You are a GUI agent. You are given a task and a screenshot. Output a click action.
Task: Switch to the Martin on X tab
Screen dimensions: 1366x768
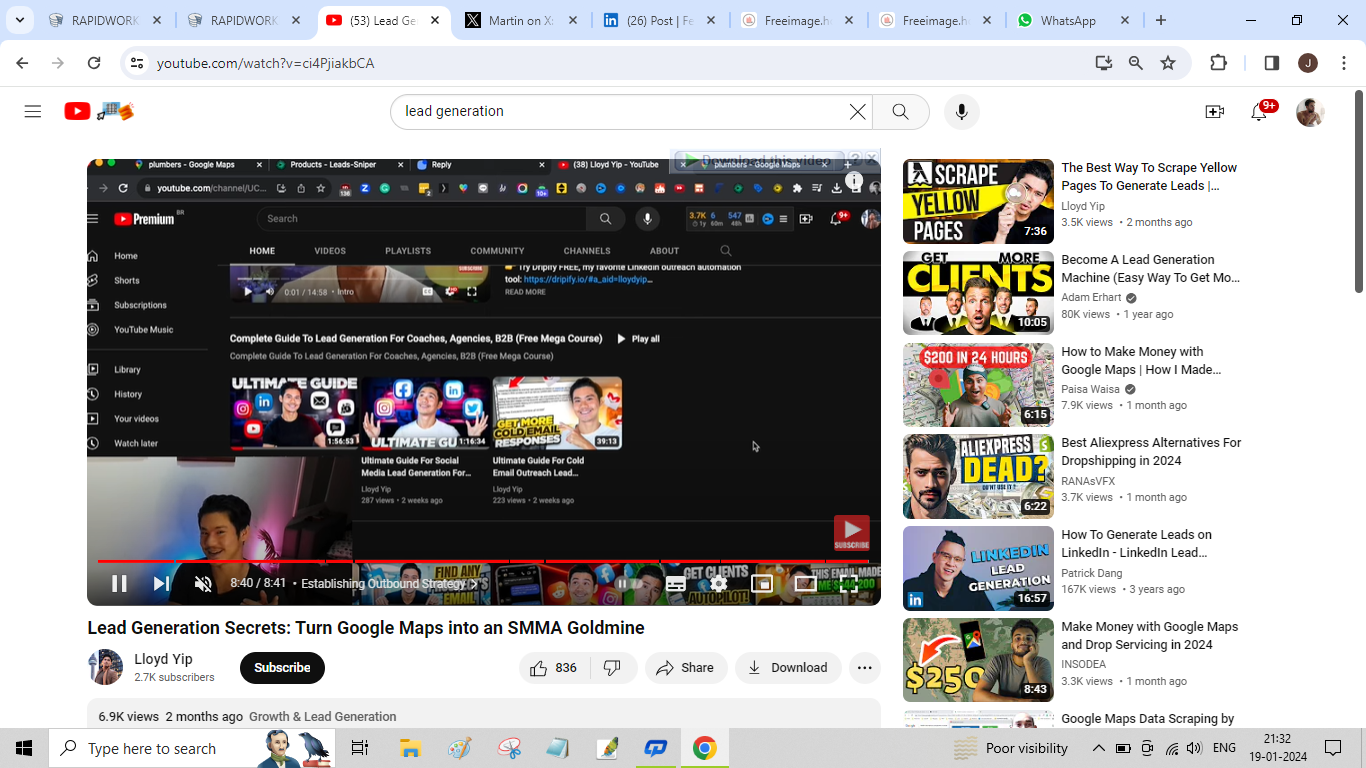521,20
